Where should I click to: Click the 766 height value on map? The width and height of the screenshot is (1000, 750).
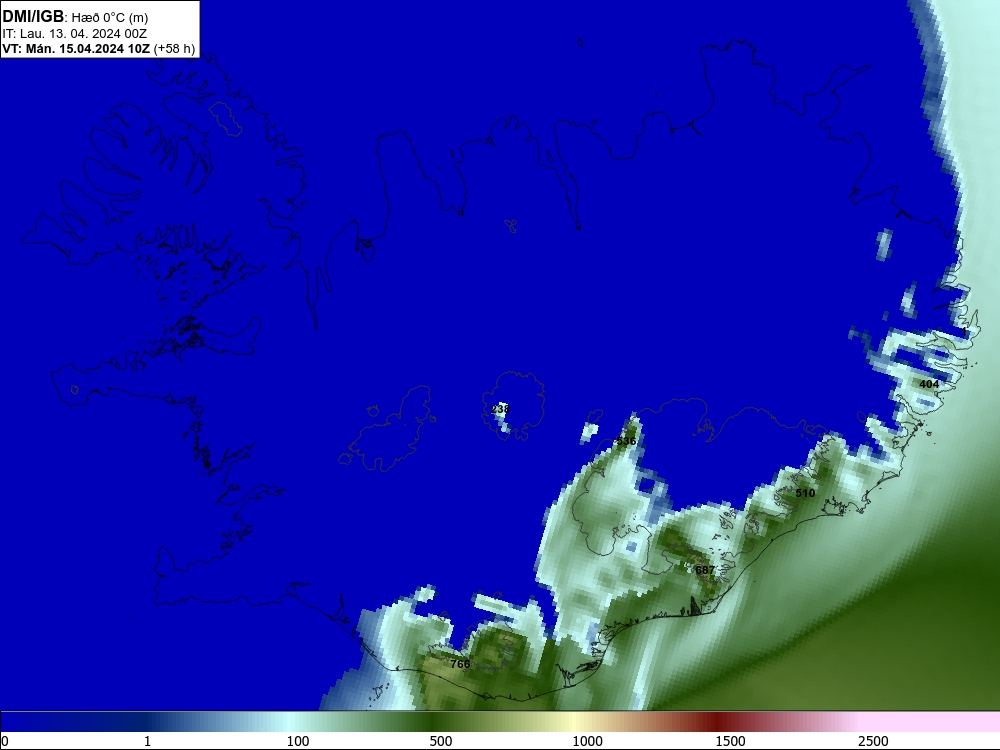(x=460, y=664)
